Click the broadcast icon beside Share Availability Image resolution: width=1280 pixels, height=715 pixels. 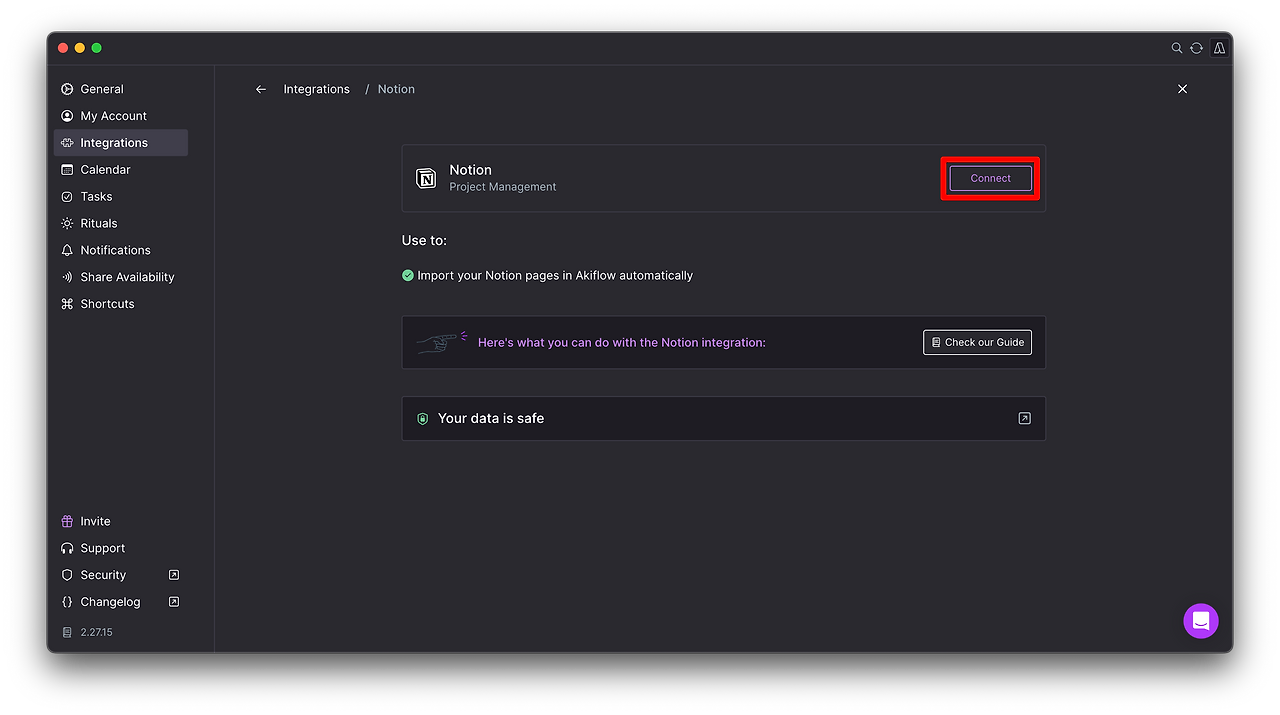coord(67,277)
